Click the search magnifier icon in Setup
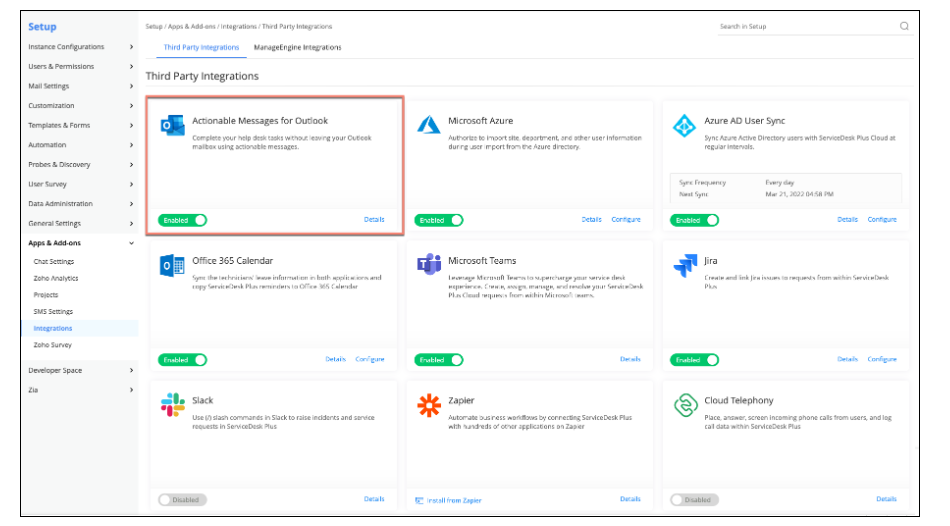 [904, 26]
